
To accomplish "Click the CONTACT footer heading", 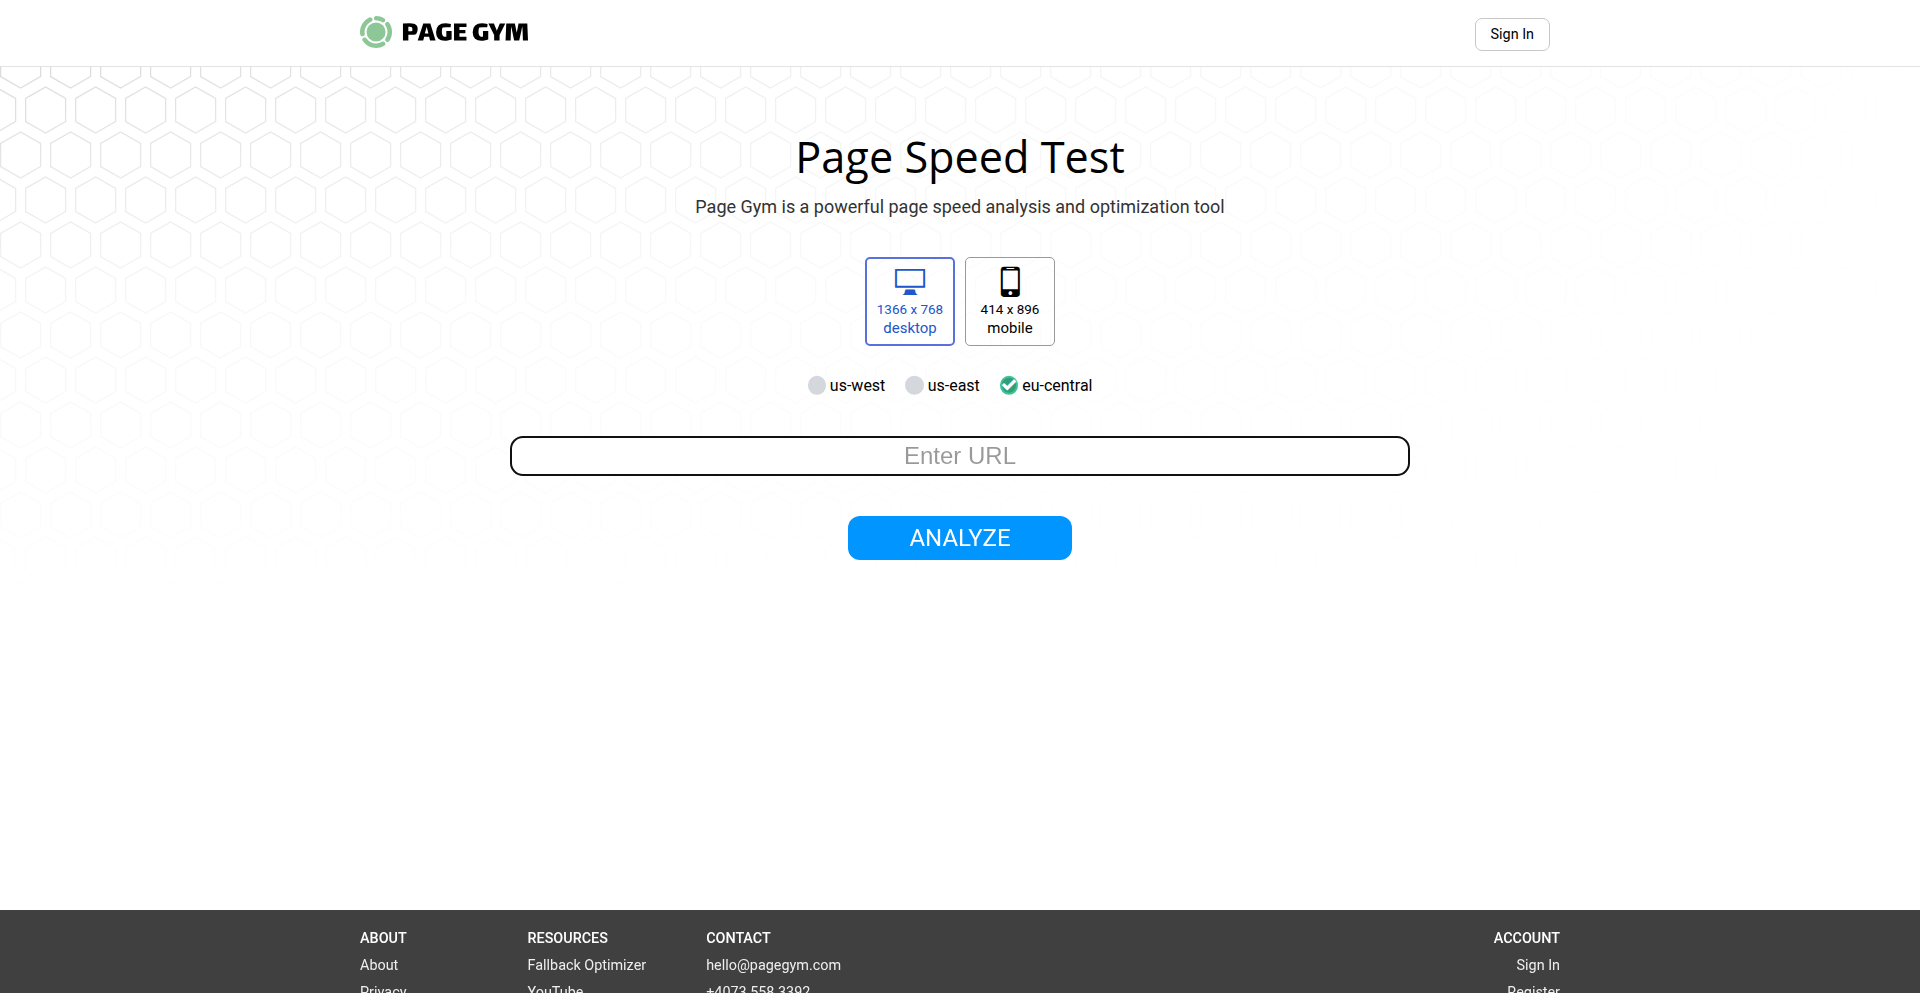I will coord(738,938).
